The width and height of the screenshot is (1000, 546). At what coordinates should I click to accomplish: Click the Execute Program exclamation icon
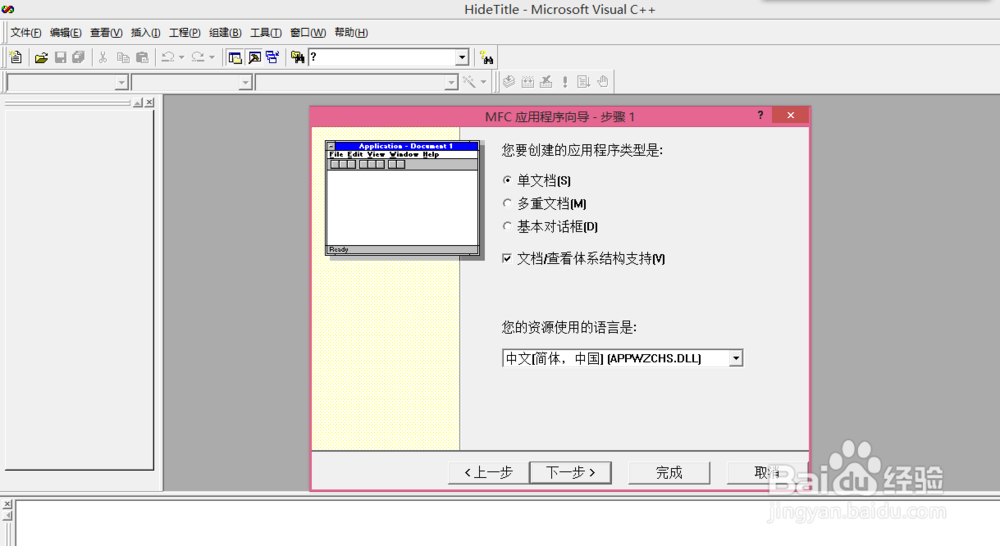coord(565,82)
